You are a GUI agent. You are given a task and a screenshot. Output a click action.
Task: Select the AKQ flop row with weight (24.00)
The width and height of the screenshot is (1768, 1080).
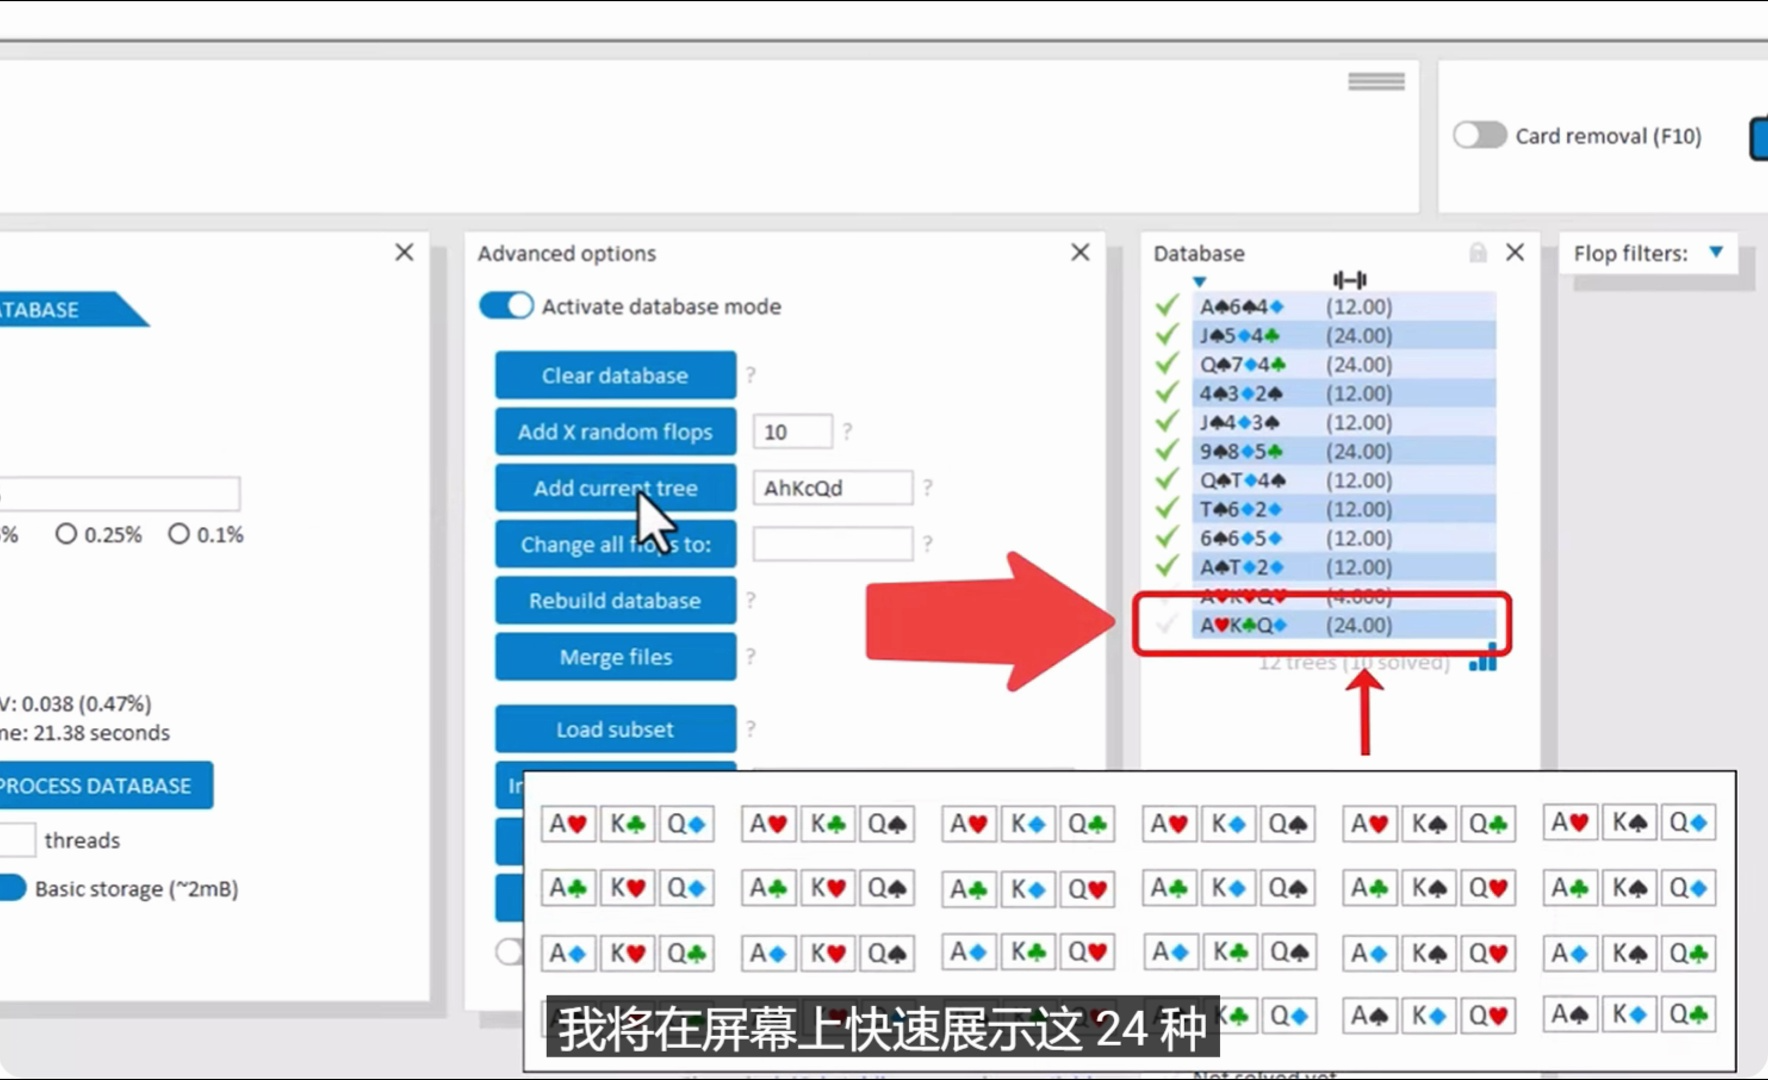1344,625
